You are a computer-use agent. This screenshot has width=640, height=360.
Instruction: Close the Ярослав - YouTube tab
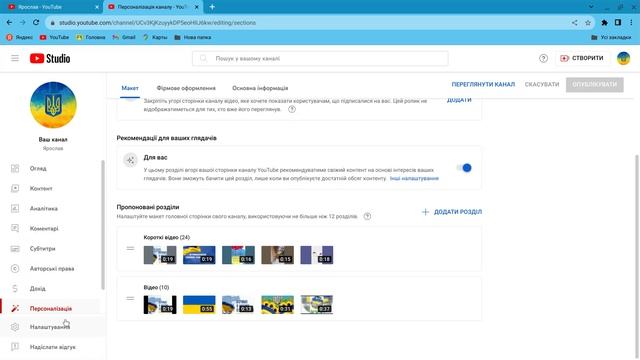(x=97, y=7)
